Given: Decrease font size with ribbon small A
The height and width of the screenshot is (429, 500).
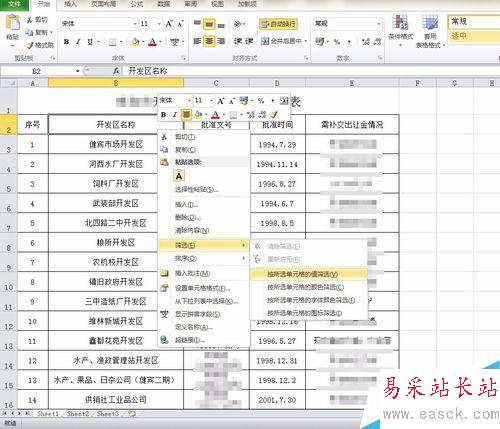Looking at the screenshot, I should click(x=180, y=24).
